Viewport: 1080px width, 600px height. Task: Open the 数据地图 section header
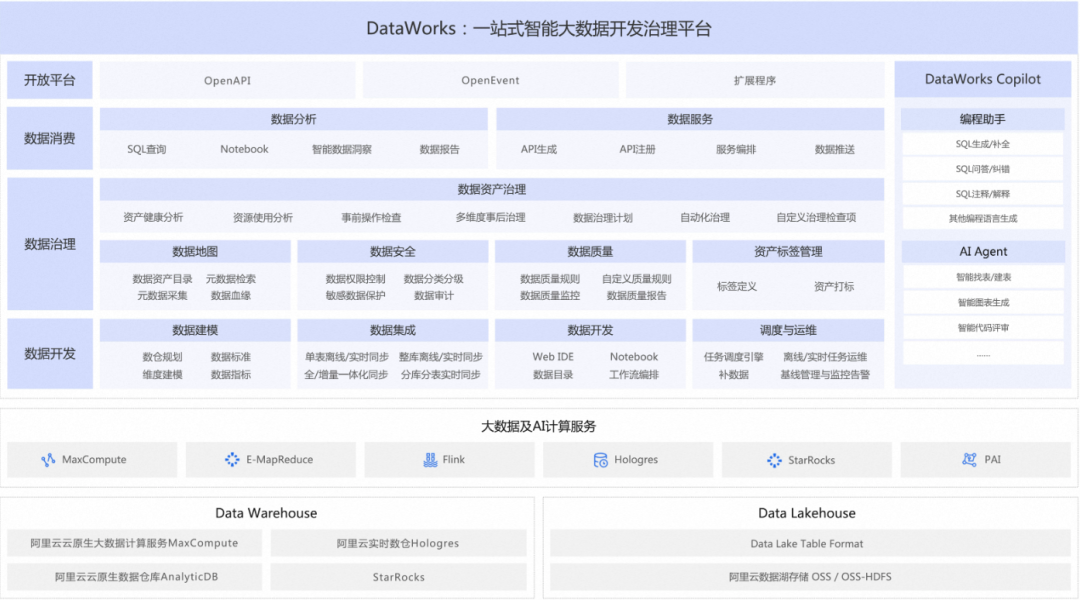pyautogui.click(x=195, y=251)
